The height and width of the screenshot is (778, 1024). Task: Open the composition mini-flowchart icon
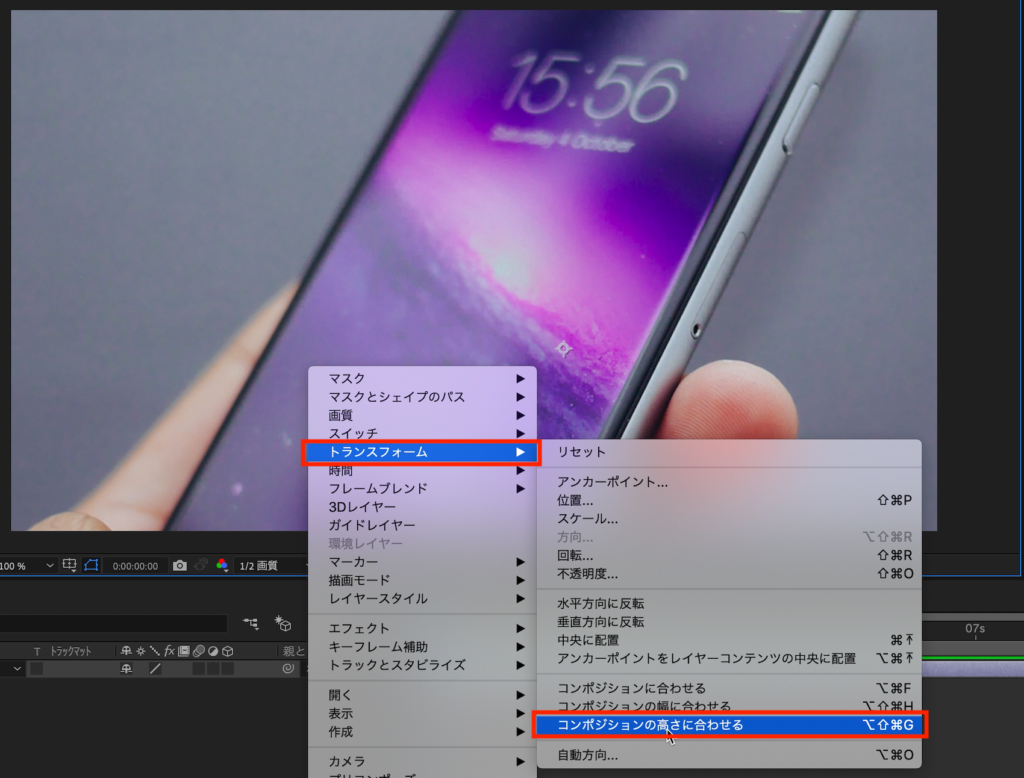(251, 624)
